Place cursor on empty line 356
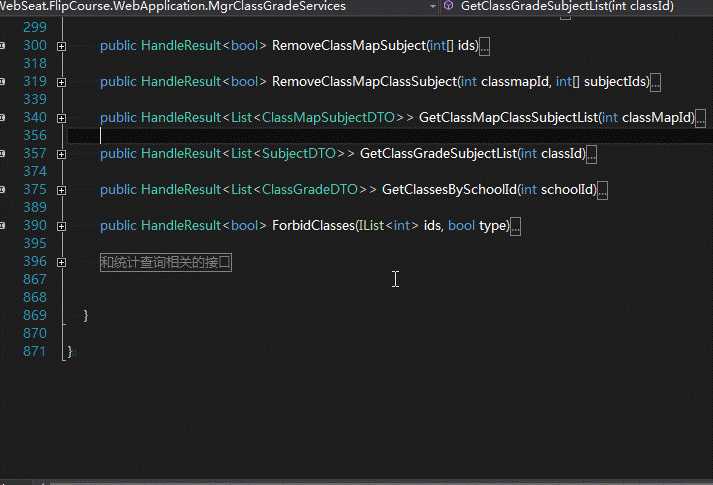The width and height of the screenshot is (713, 485). point(391,135)
